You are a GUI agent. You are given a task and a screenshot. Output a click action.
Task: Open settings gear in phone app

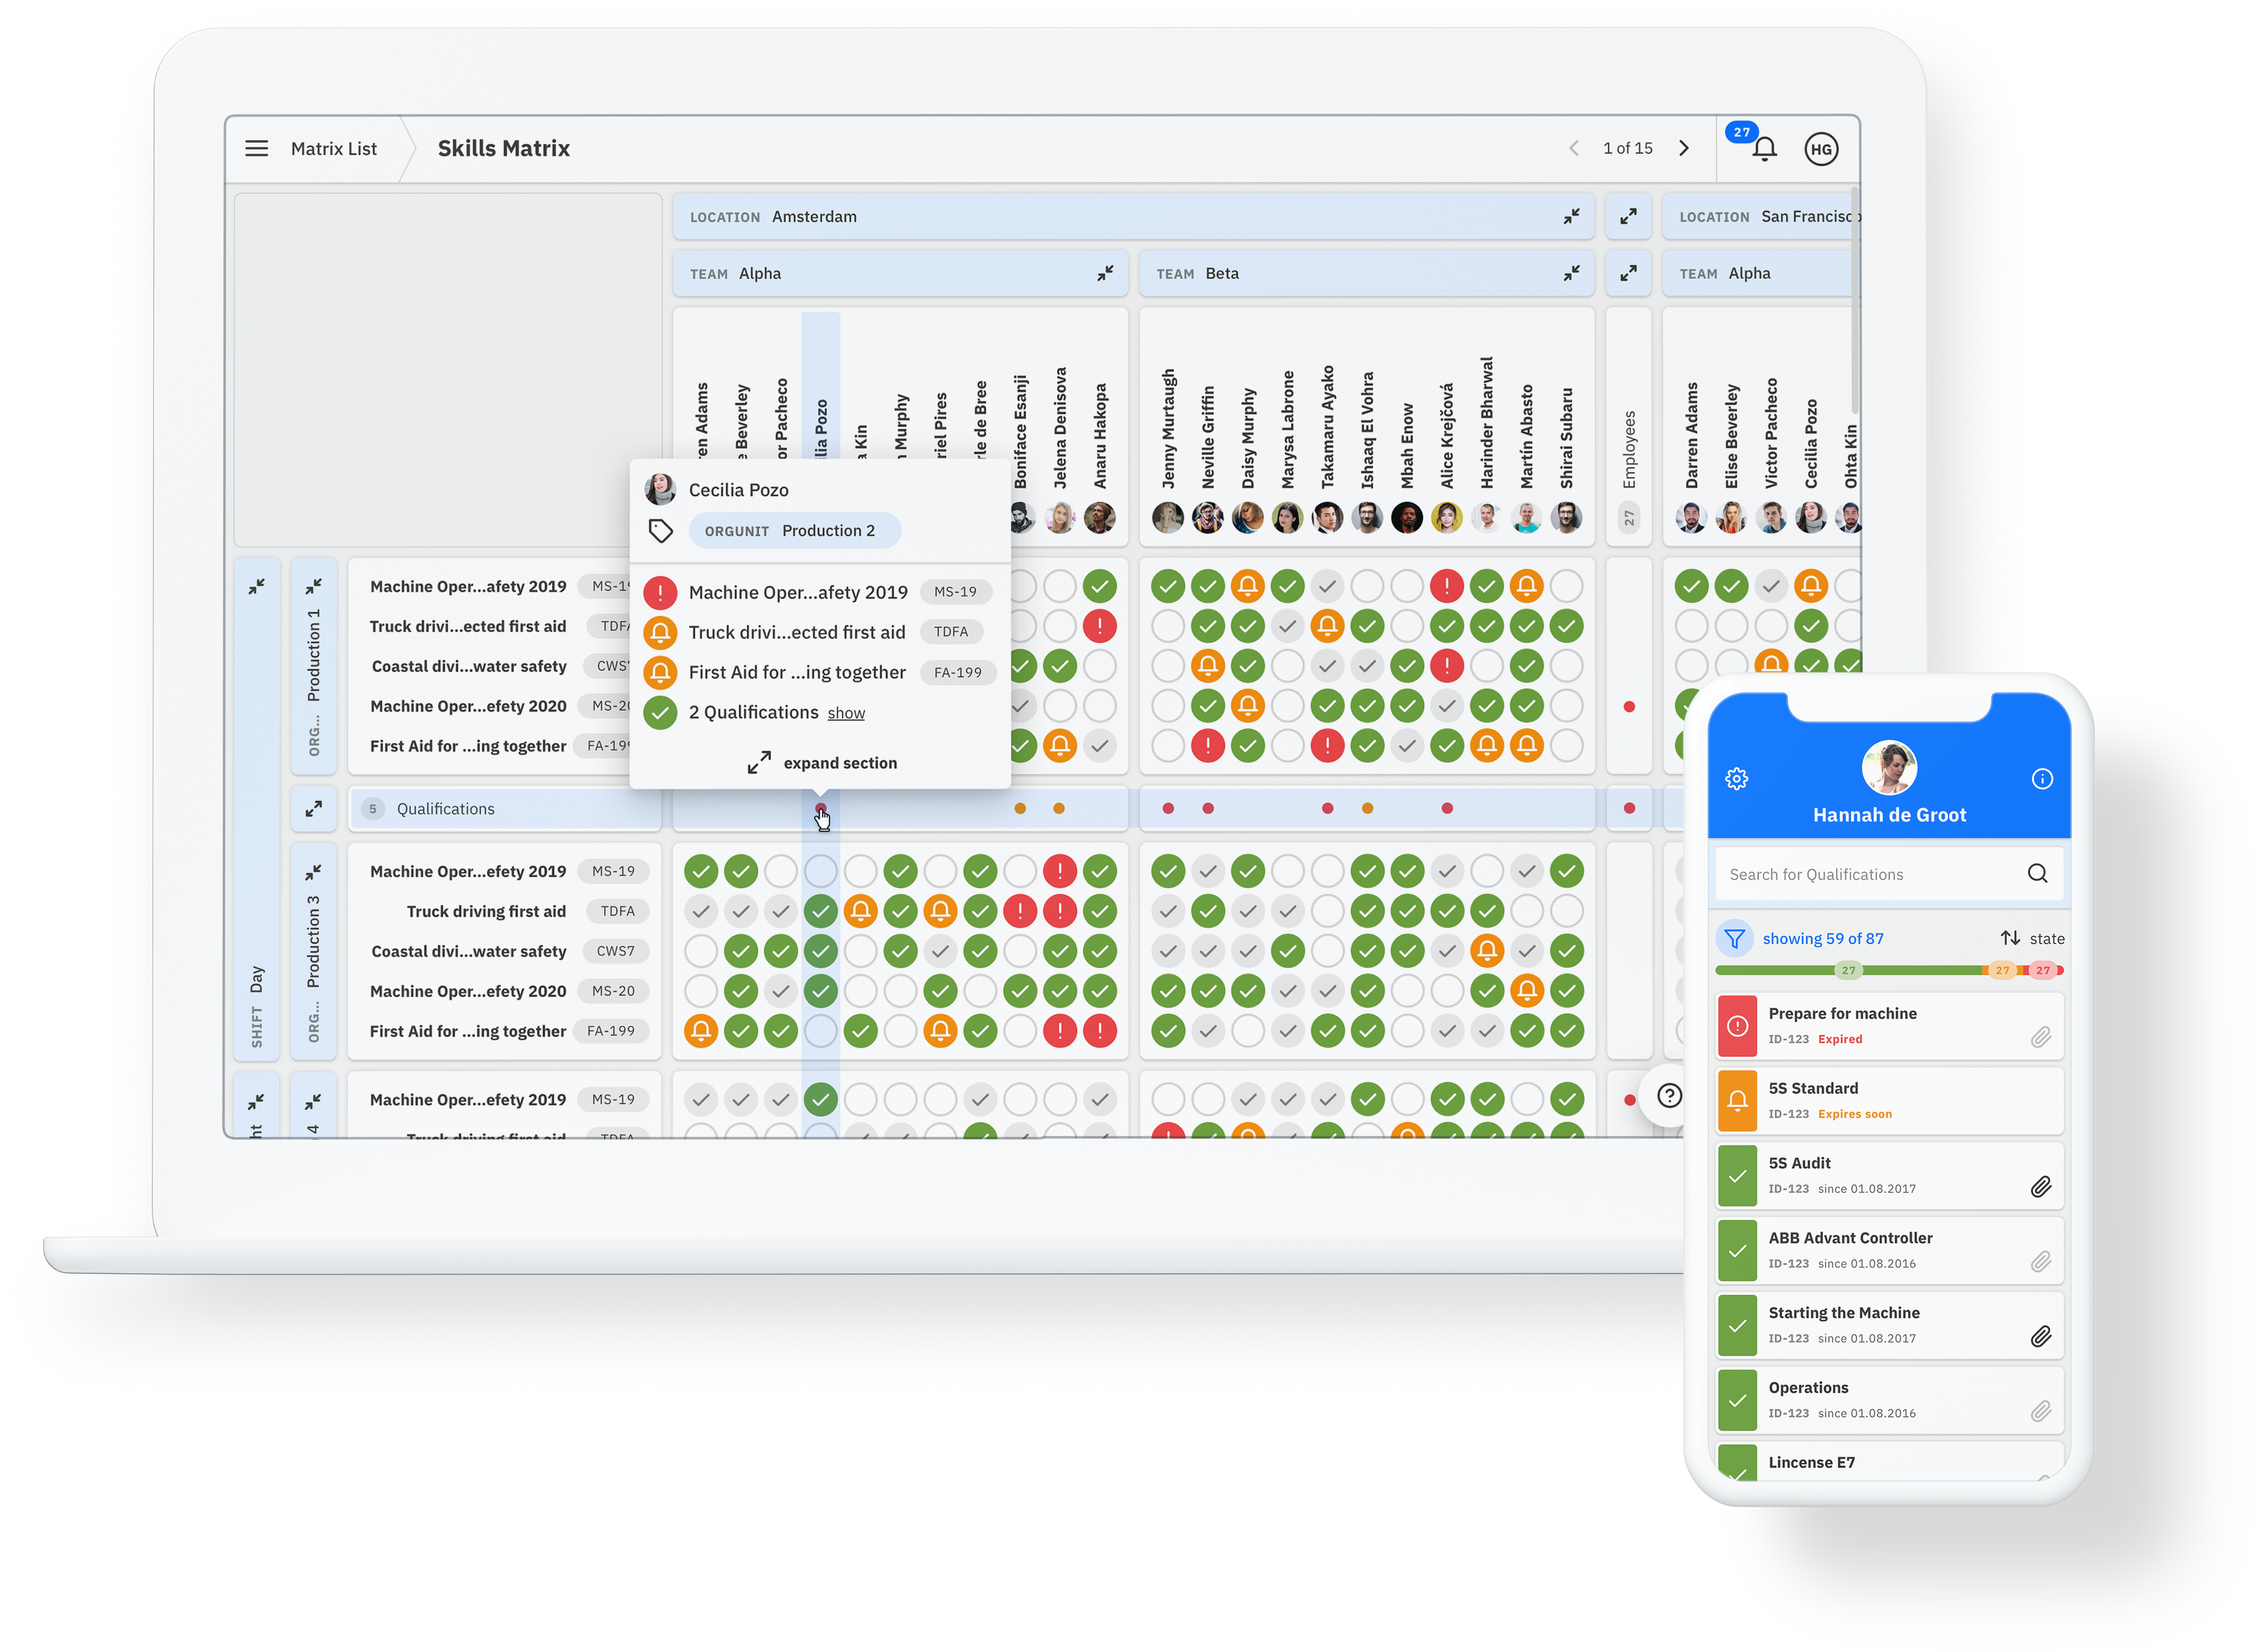1736,779
